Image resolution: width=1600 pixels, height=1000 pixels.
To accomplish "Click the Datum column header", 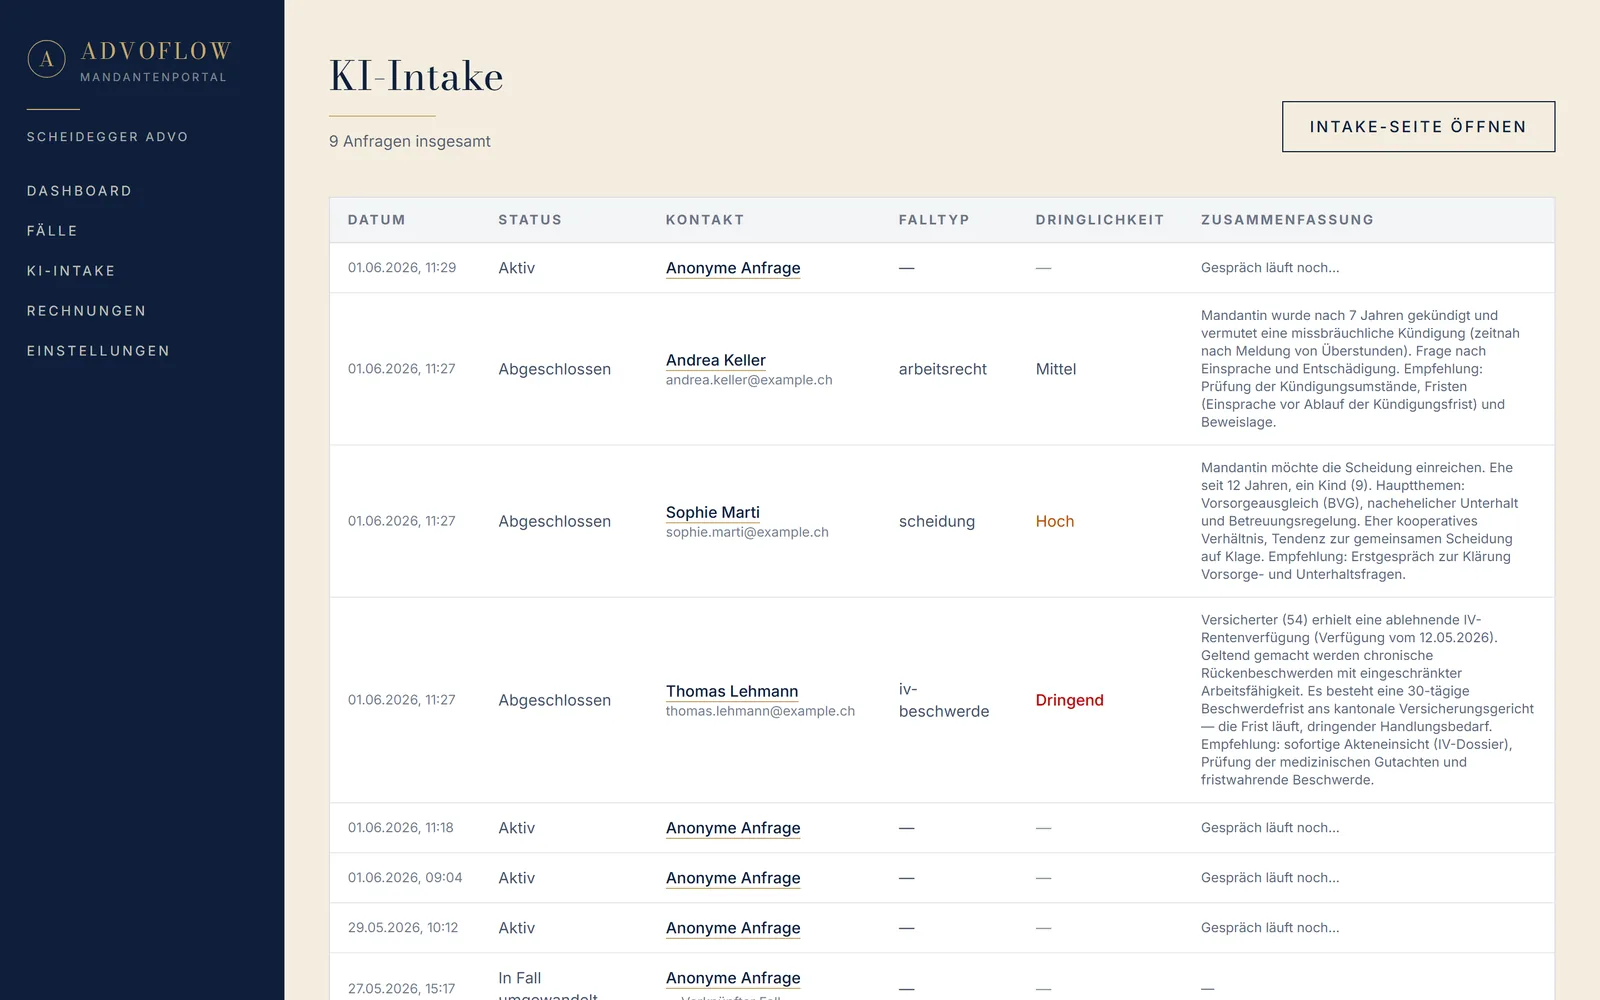I will click(377, 220).
